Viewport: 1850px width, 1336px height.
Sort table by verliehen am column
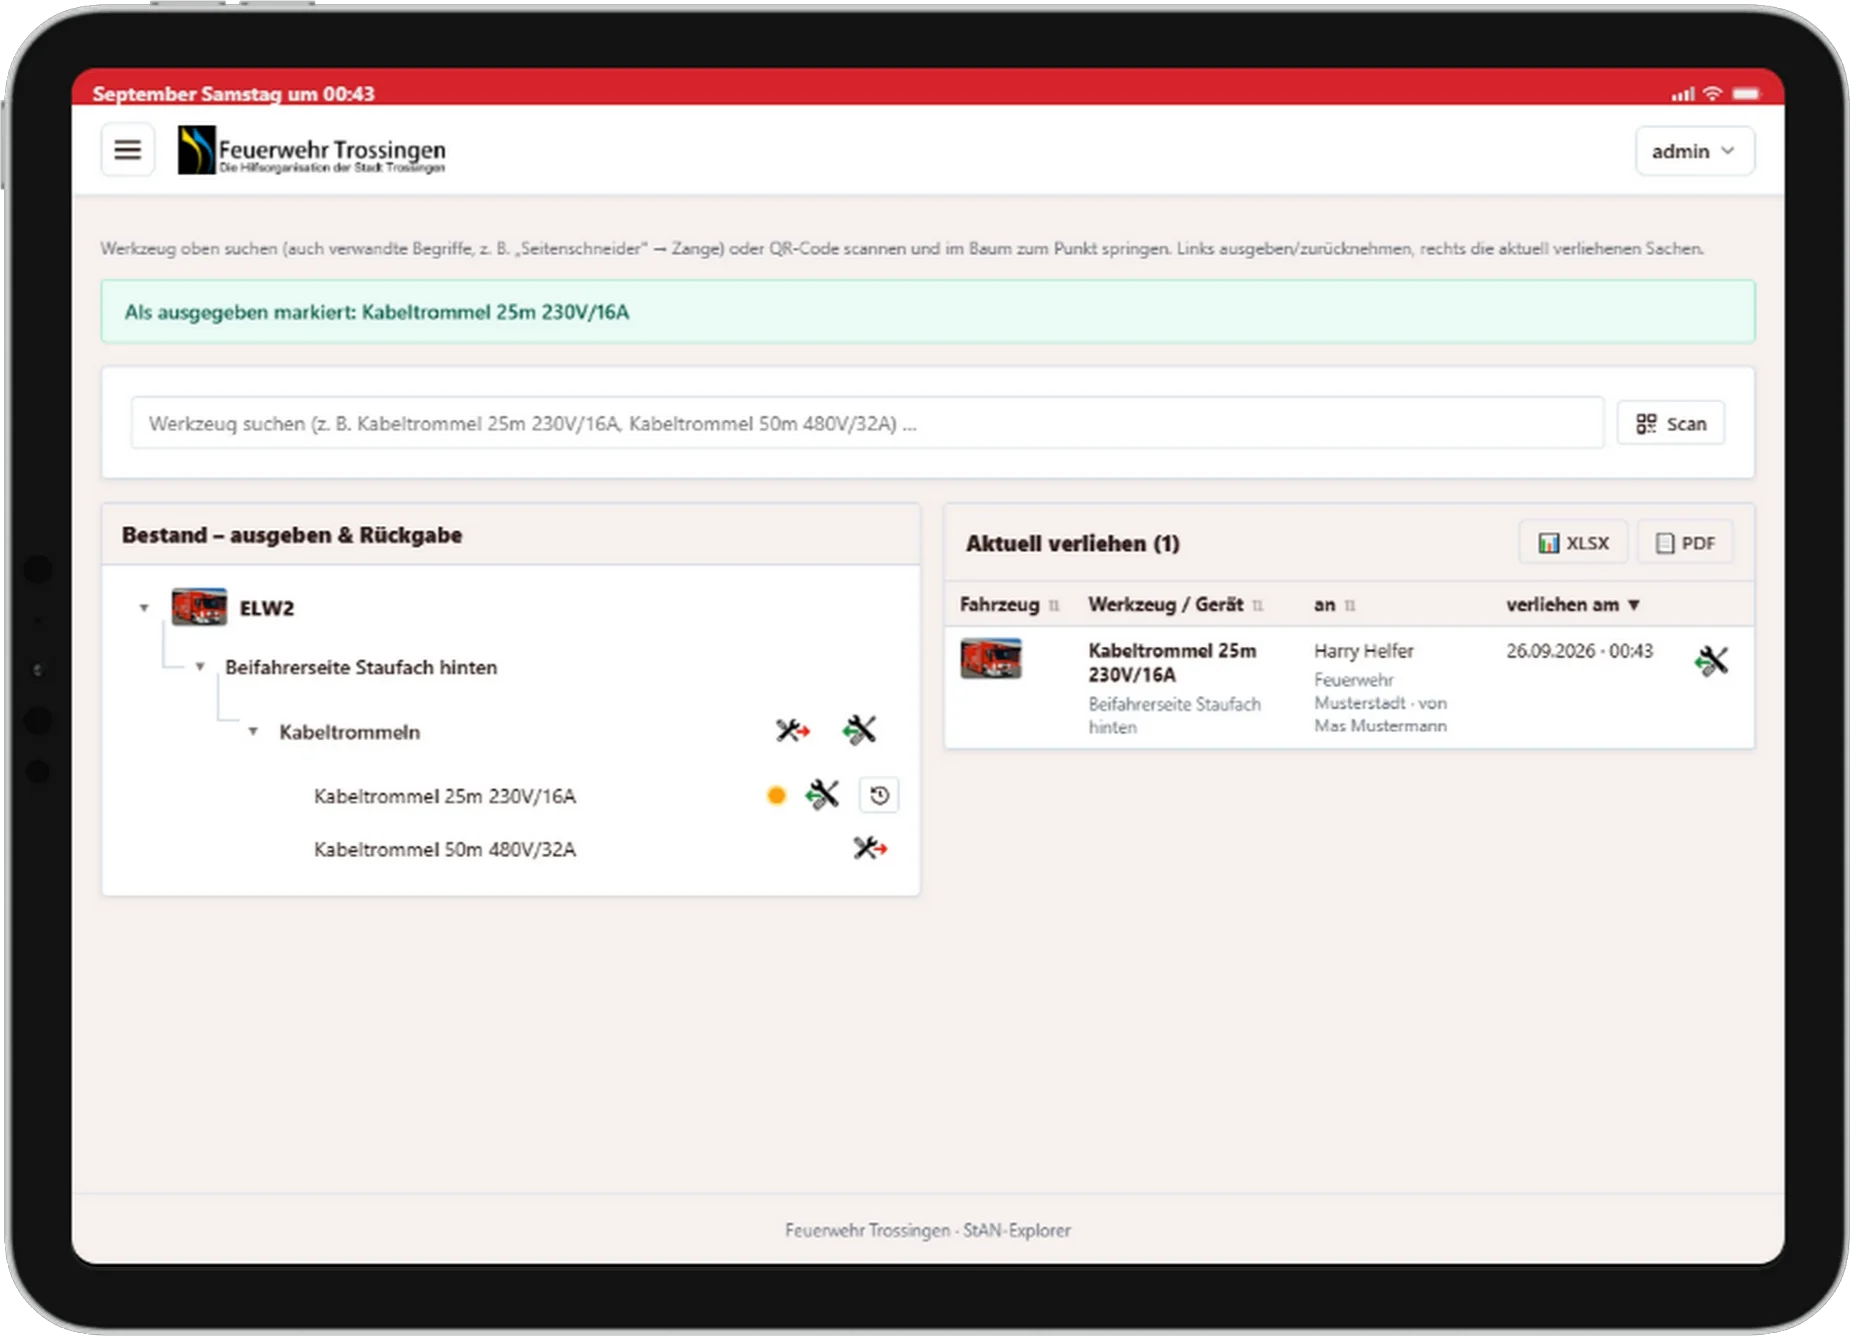click(1573, 605)
